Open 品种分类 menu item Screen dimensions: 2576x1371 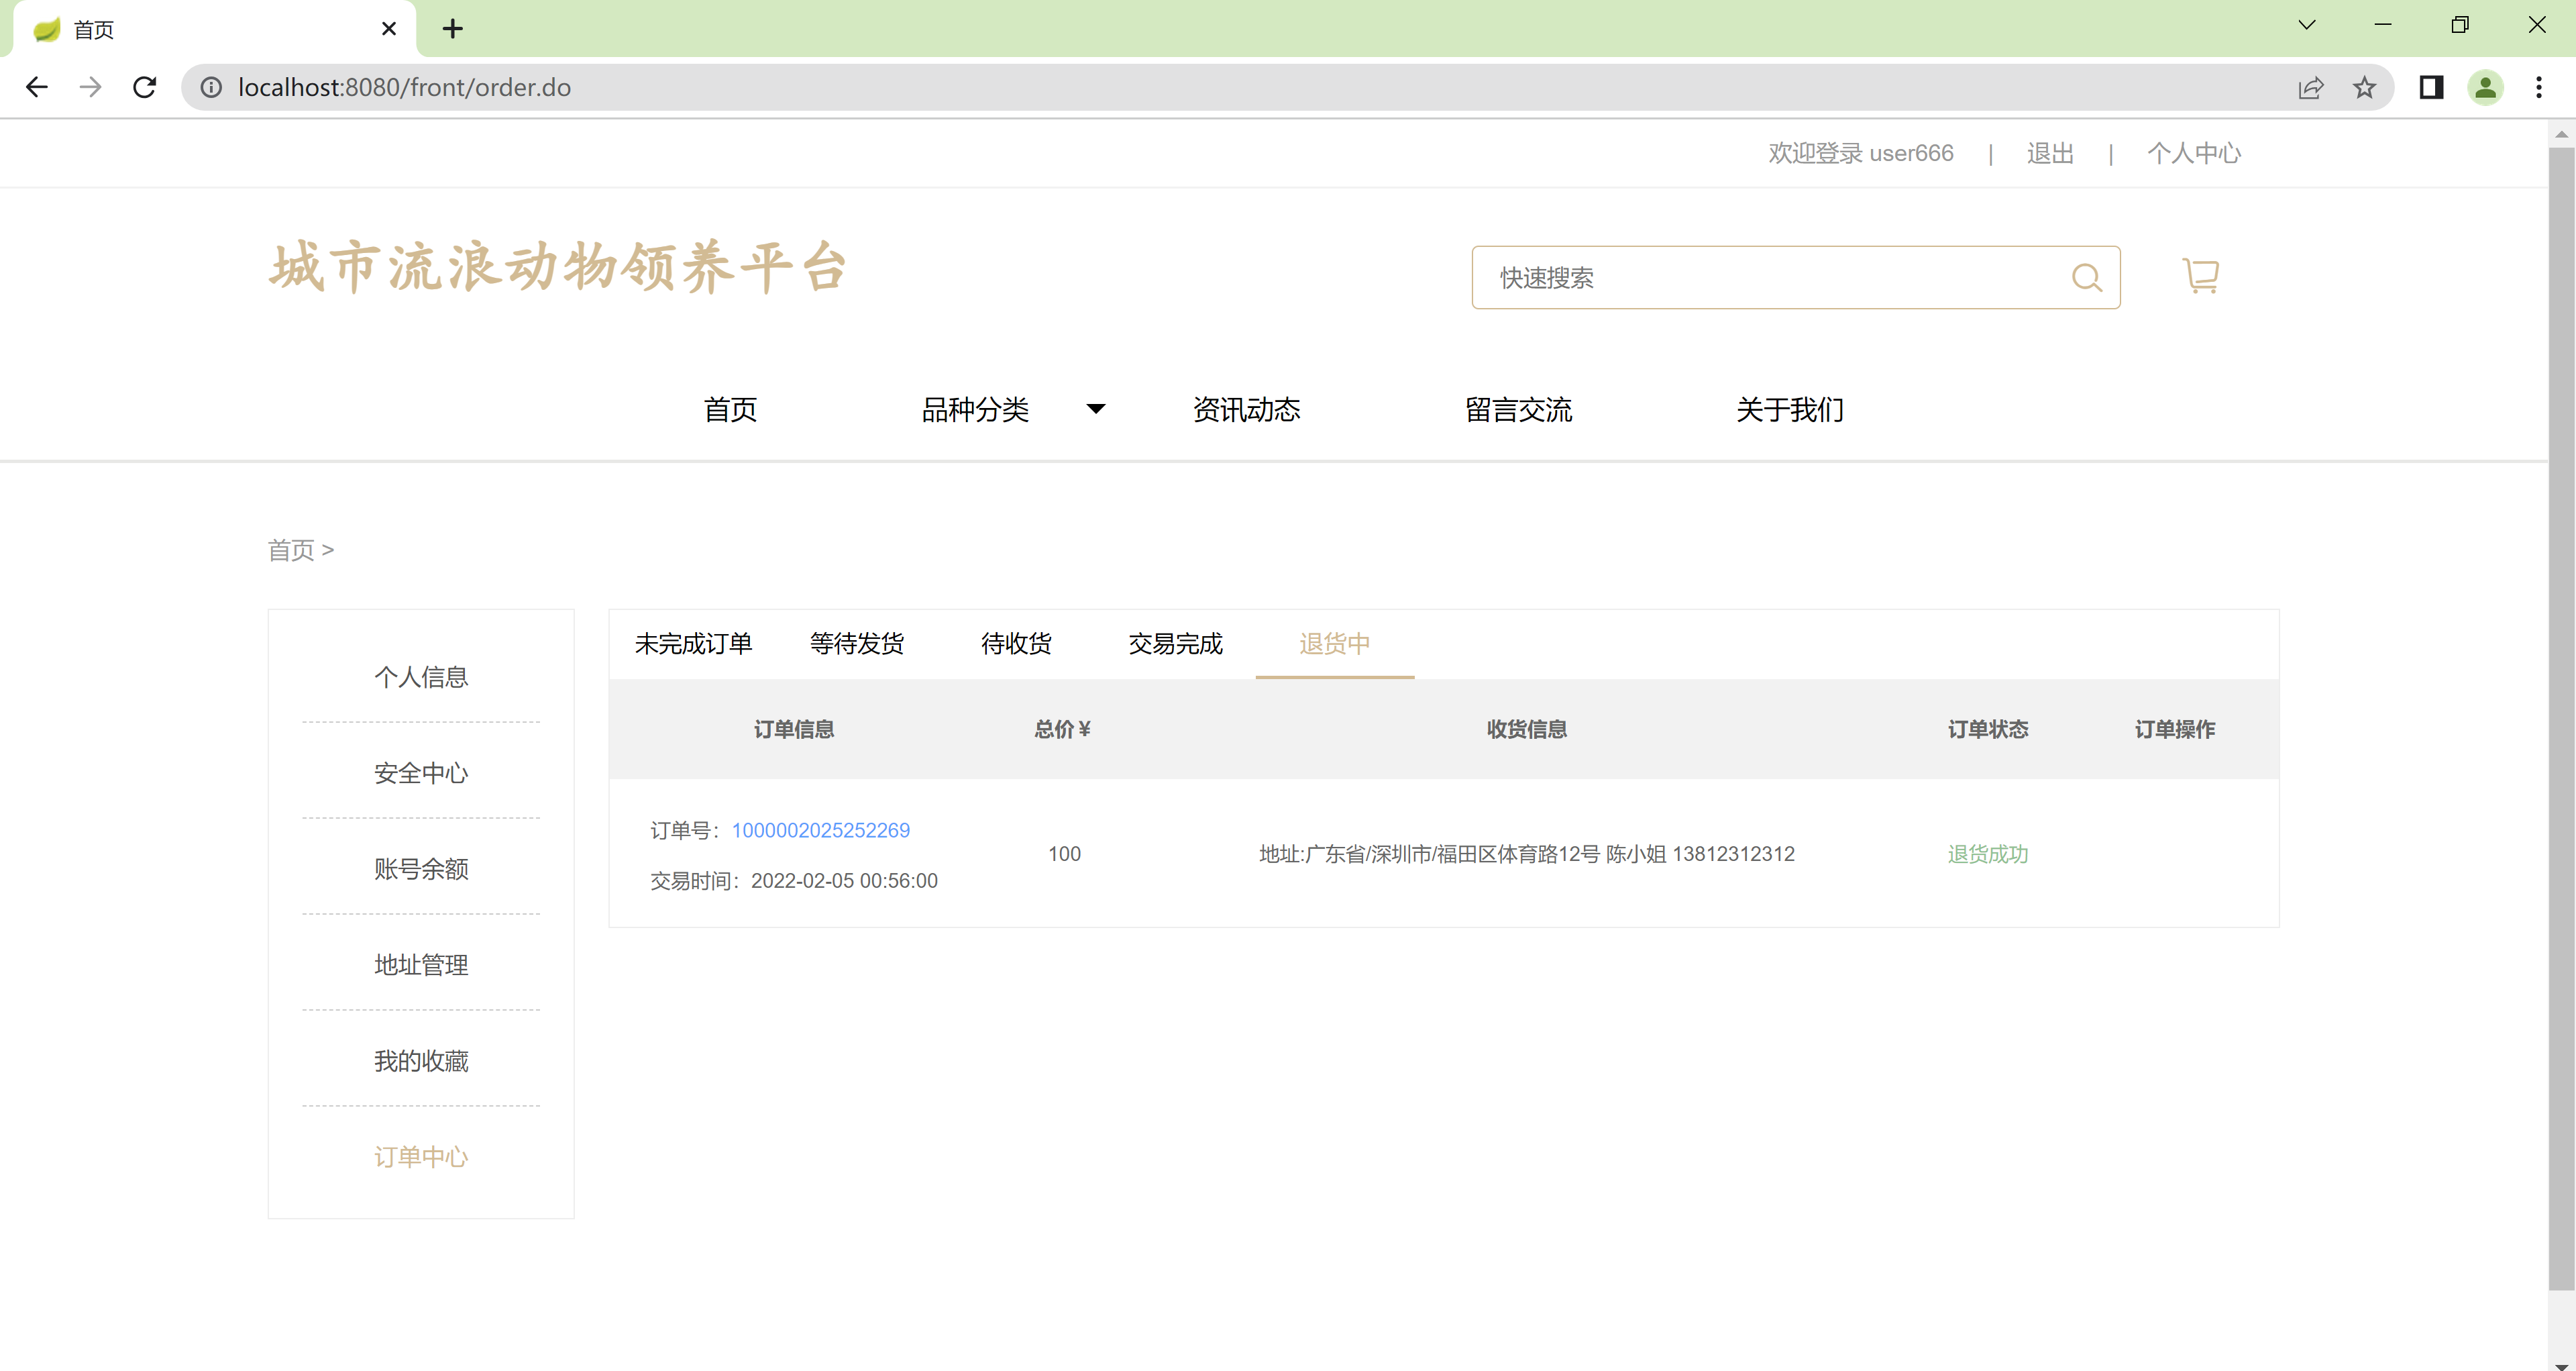[975, 409]
